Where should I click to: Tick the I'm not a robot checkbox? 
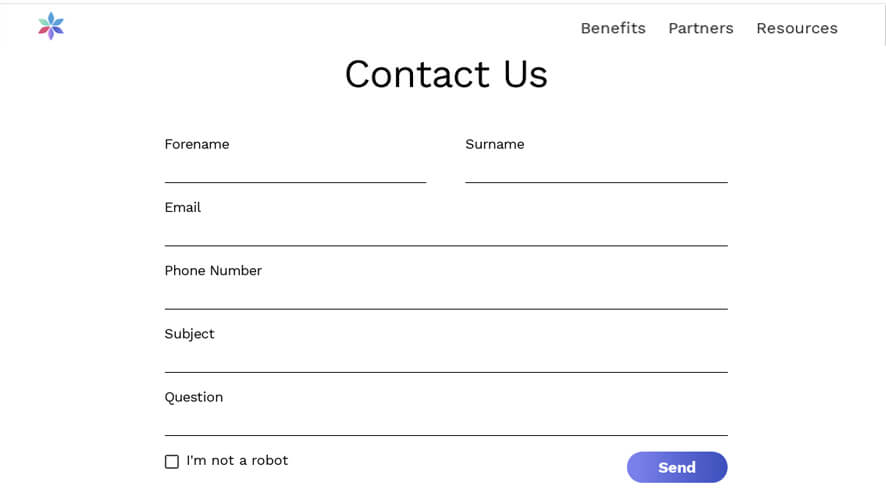click(172, 462)
